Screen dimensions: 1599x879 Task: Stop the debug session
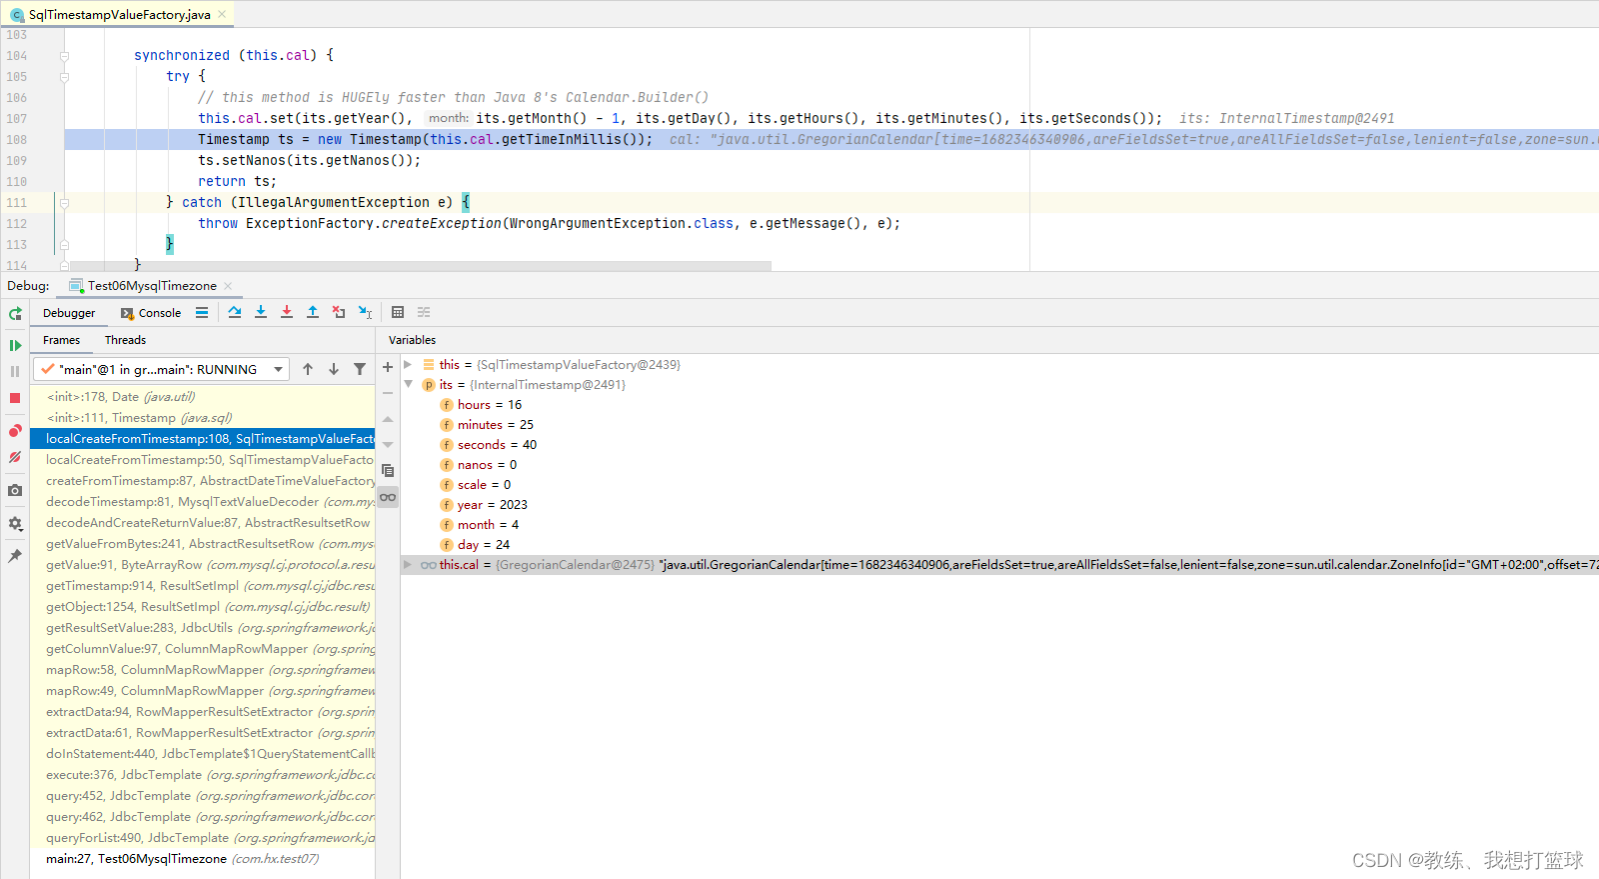coord(15,398)
